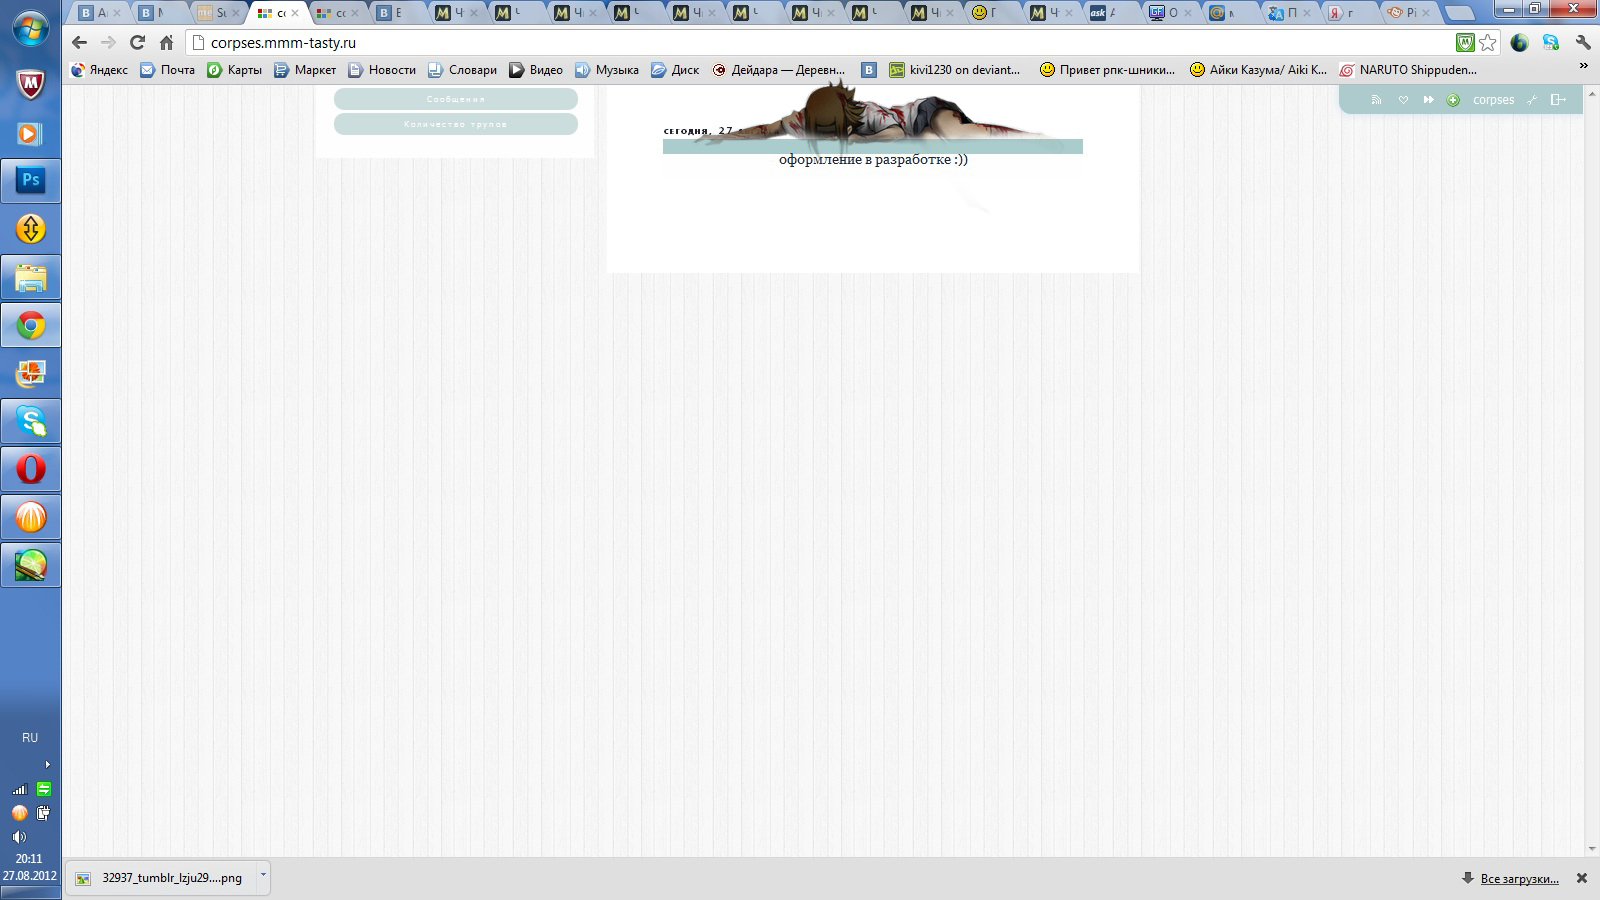Open the downloaded file options arrow
The height and width of the screenshot is (900, 1600).
[x=263, y=875]
